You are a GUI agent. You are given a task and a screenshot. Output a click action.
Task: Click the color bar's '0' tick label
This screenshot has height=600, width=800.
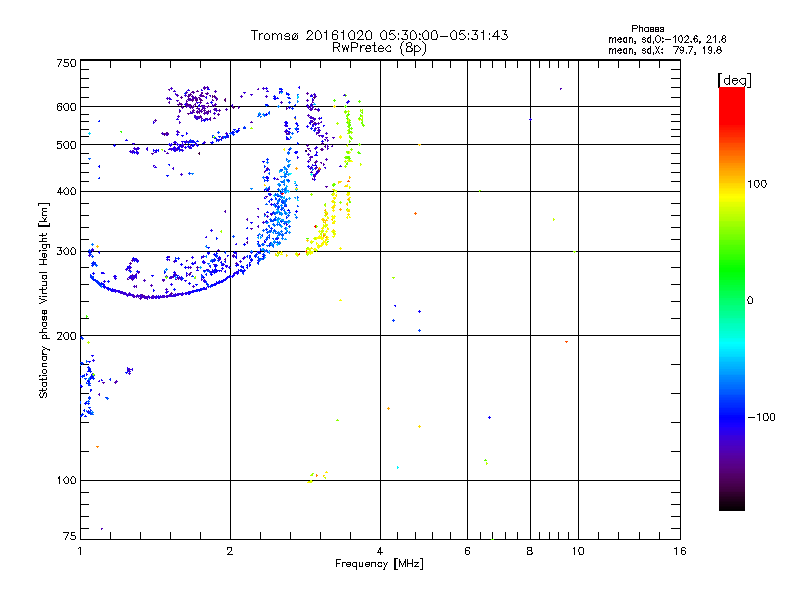(x=750, y=300)
